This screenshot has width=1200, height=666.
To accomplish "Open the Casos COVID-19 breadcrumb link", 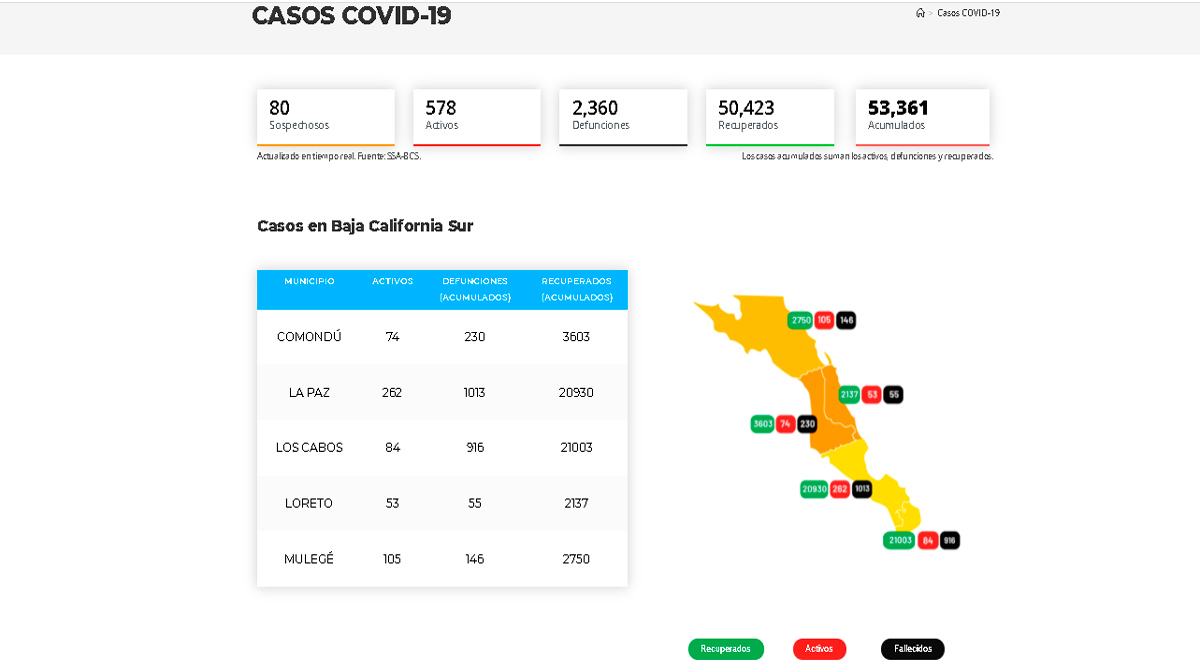I will (x=968, y=13).
